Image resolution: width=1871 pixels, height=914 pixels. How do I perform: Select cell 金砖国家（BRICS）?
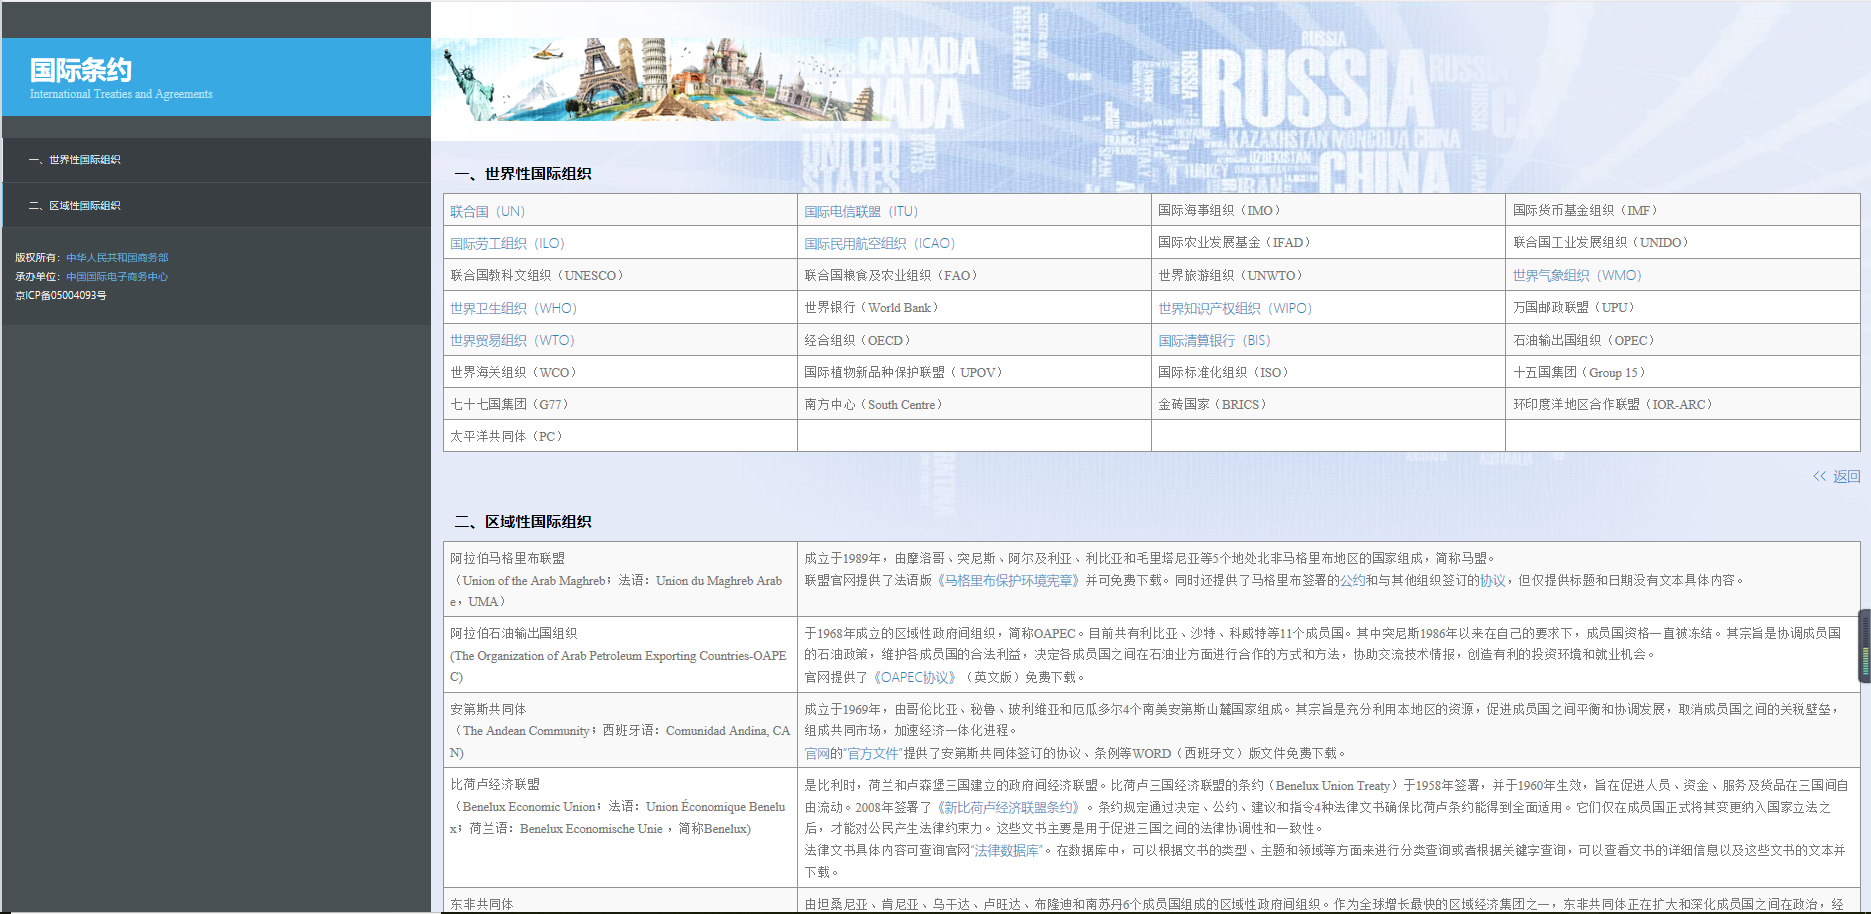pos(1328,404)
